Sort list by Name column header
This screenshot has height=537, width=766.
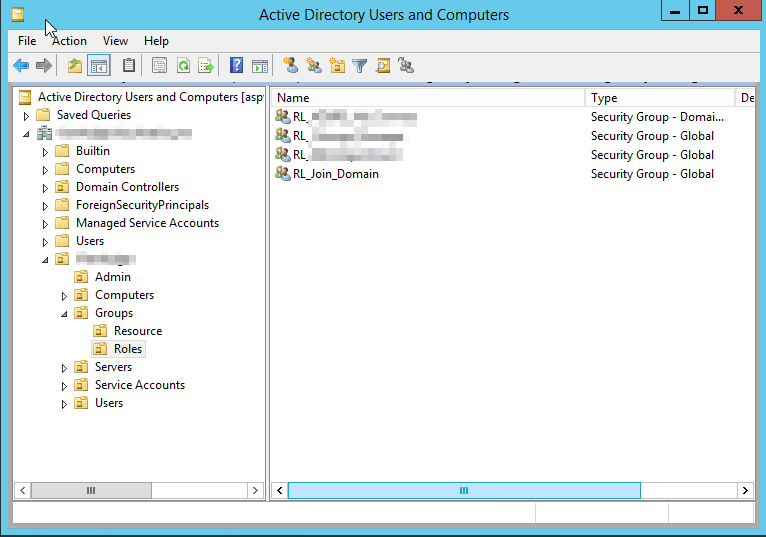[427, 98]
